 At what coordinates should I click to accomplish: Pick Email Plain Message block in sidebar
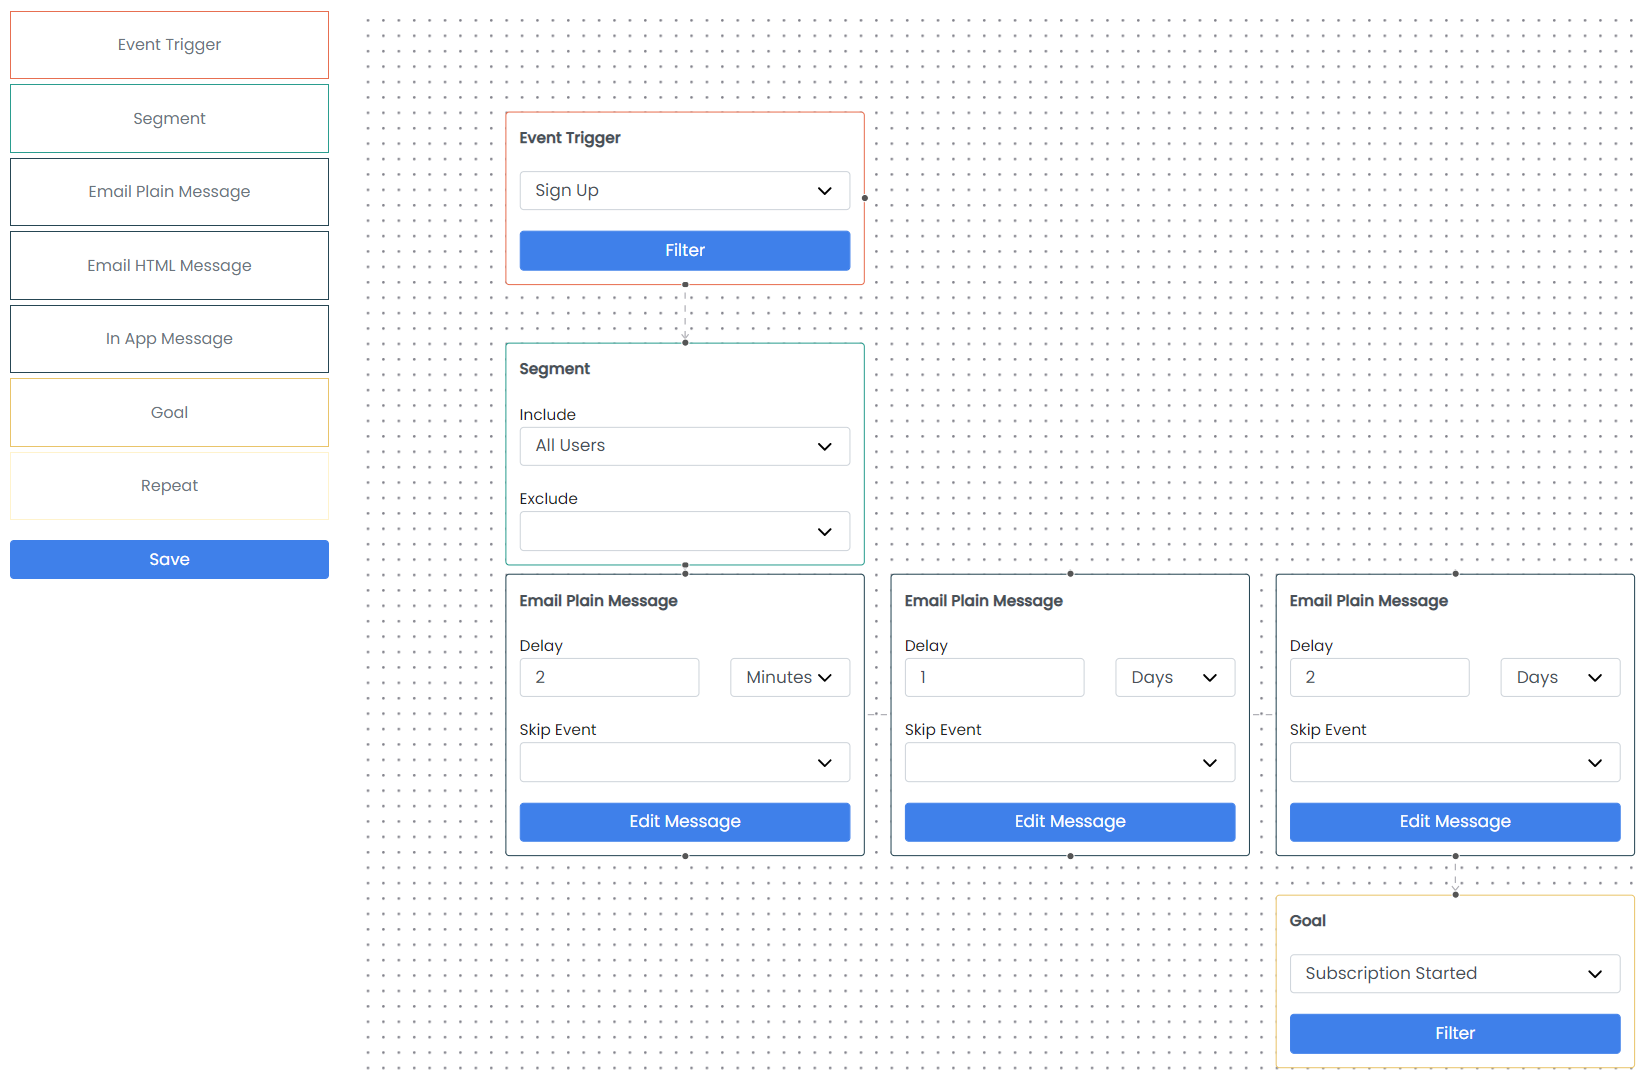click(x=169, y=192)
